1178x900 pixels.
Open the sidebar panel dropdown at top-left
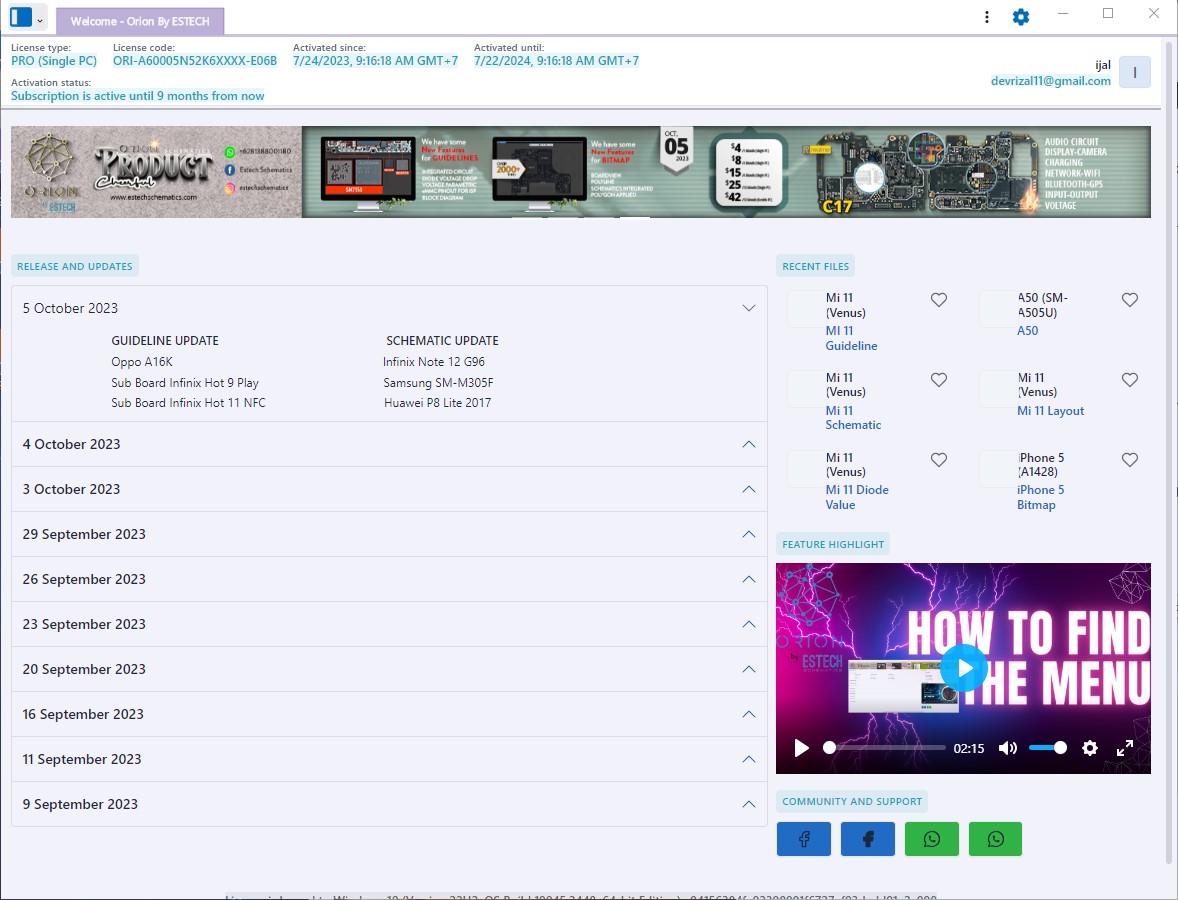[x=39, y=19]
